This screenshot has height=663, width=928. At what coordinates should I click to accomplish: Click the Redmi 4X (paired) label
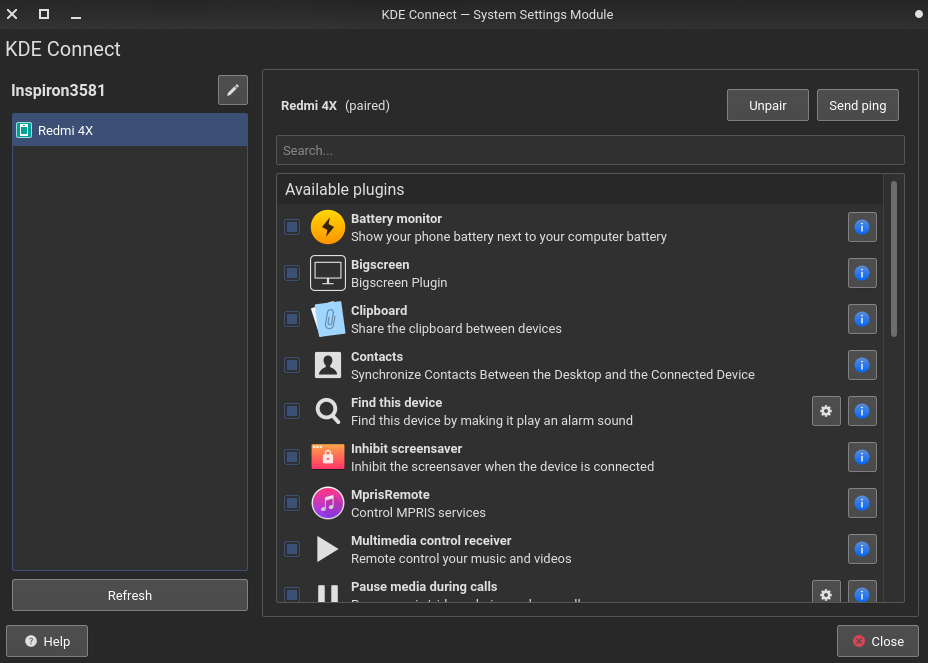[x=335, y=105]
